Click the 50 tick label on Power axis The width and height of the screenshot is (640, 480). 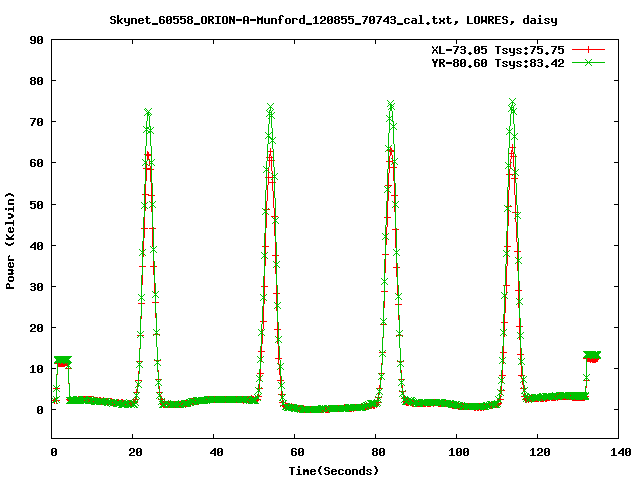click(x=36, y=204)
